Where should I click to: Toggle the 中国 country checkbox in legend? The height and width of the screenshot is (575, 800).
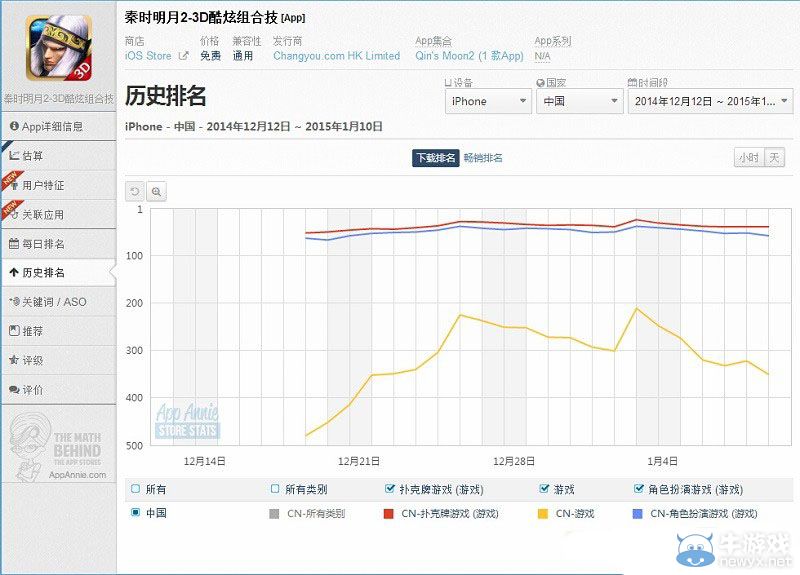(x=135, y=512)
